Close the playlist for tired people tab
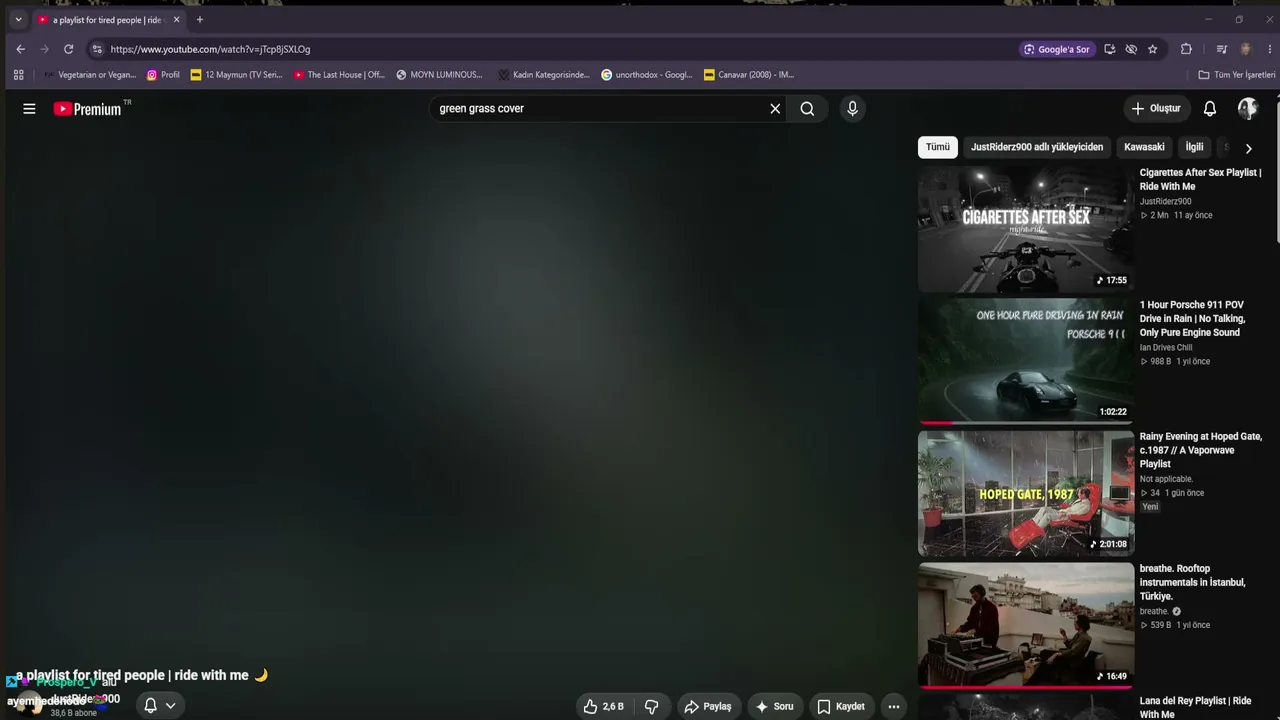This screenshot has width=1280, height=720. (x=176, y=20)
